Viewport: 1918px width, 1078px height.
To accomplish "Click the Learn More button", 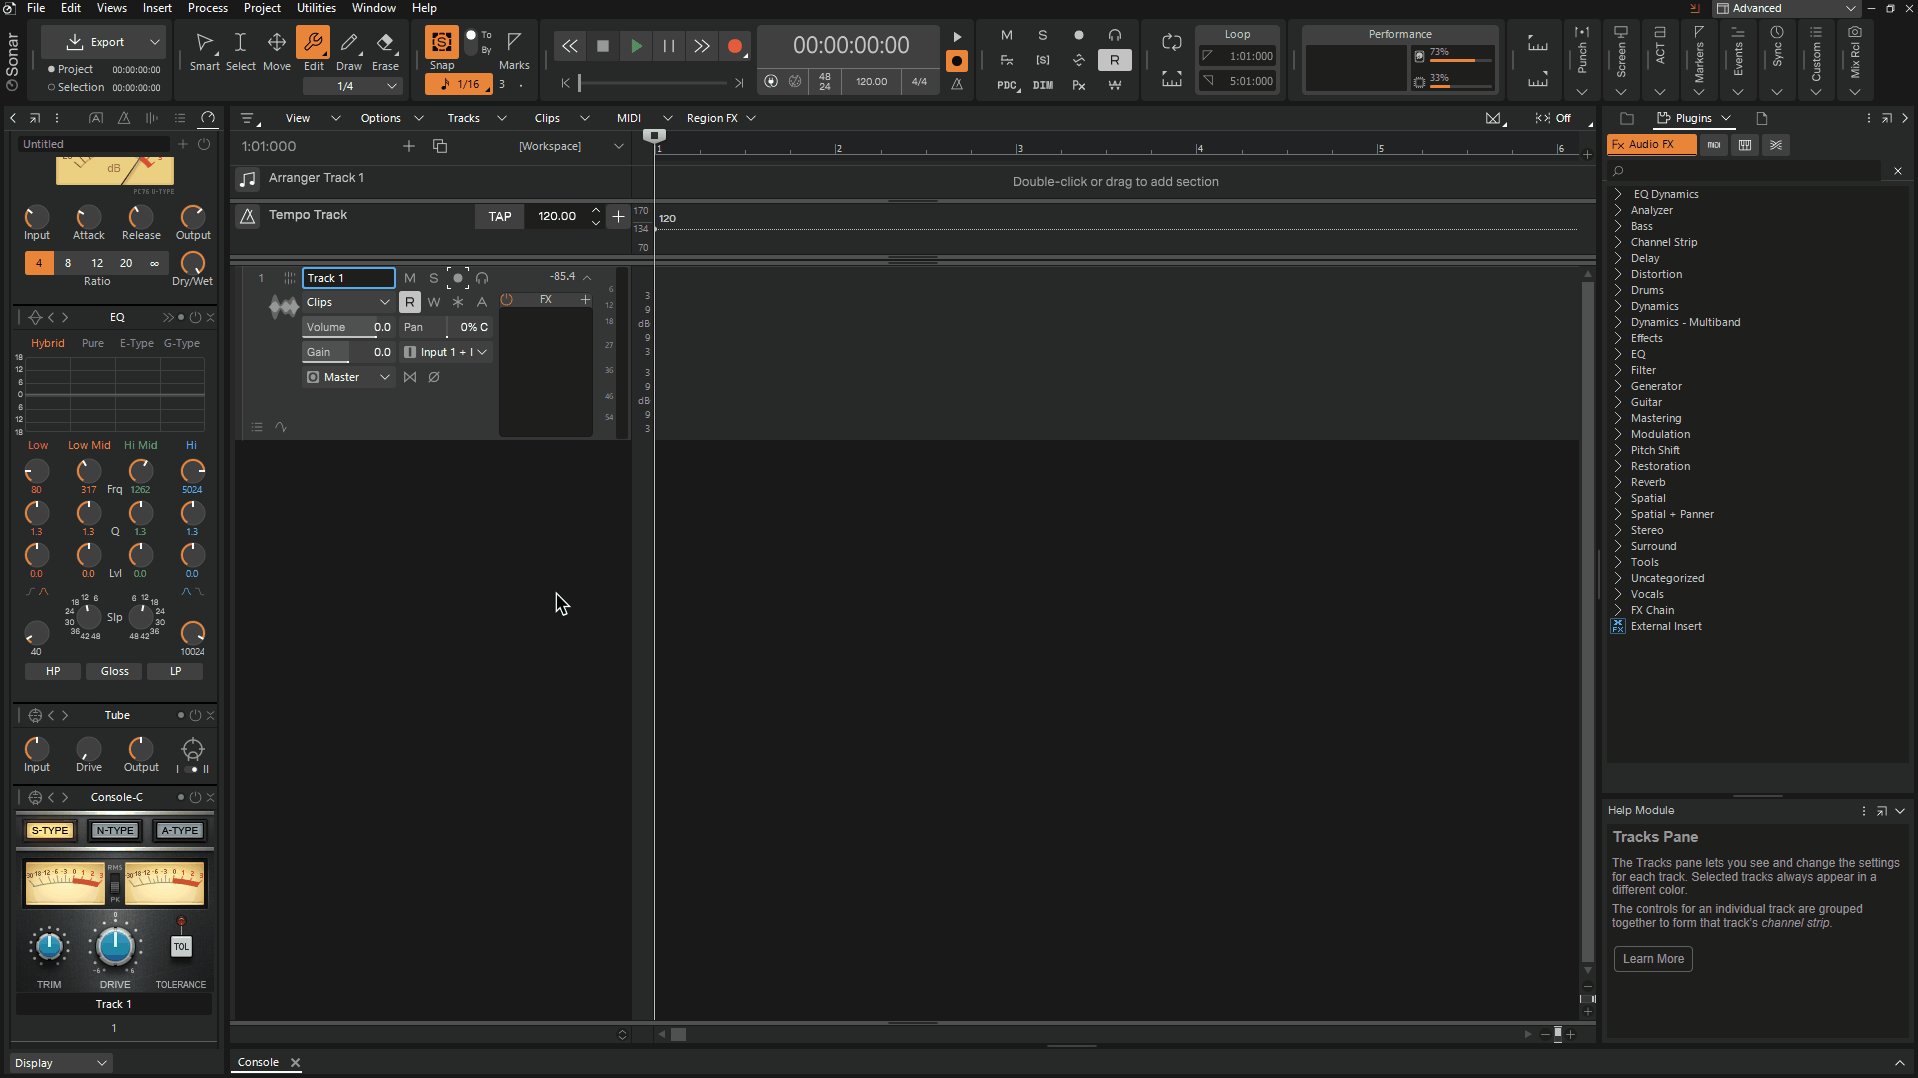I will click(x=1652, y=958).
